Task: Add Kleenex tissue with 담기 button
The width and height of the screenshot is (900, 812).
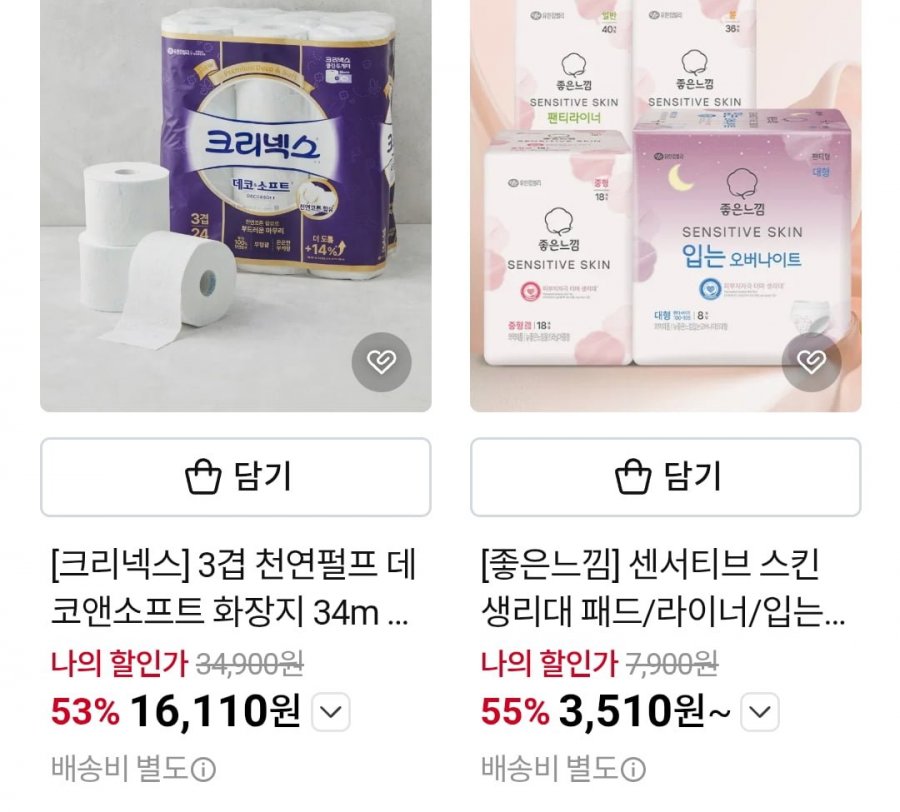Action: point(236,477)
